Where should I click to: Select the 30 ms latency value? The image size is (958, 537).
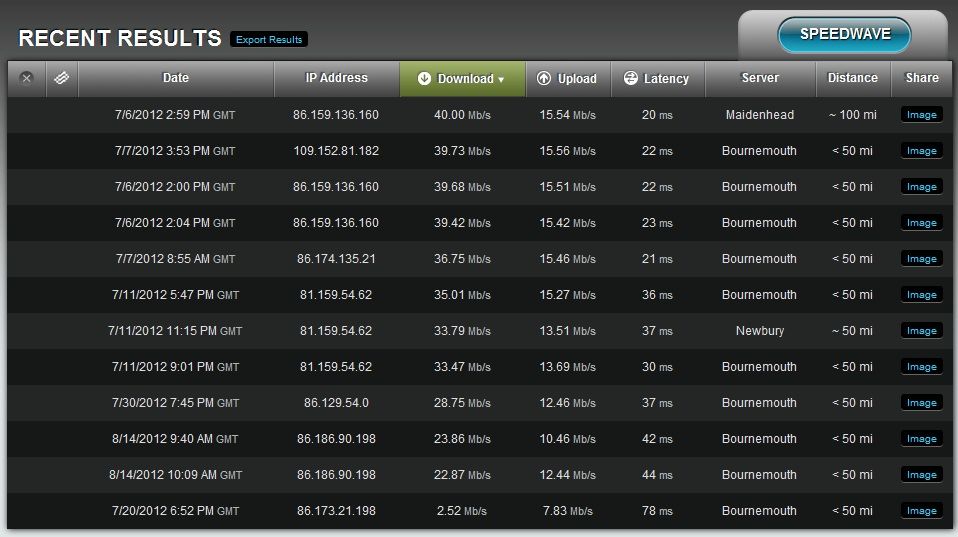(x=657, y=367)
